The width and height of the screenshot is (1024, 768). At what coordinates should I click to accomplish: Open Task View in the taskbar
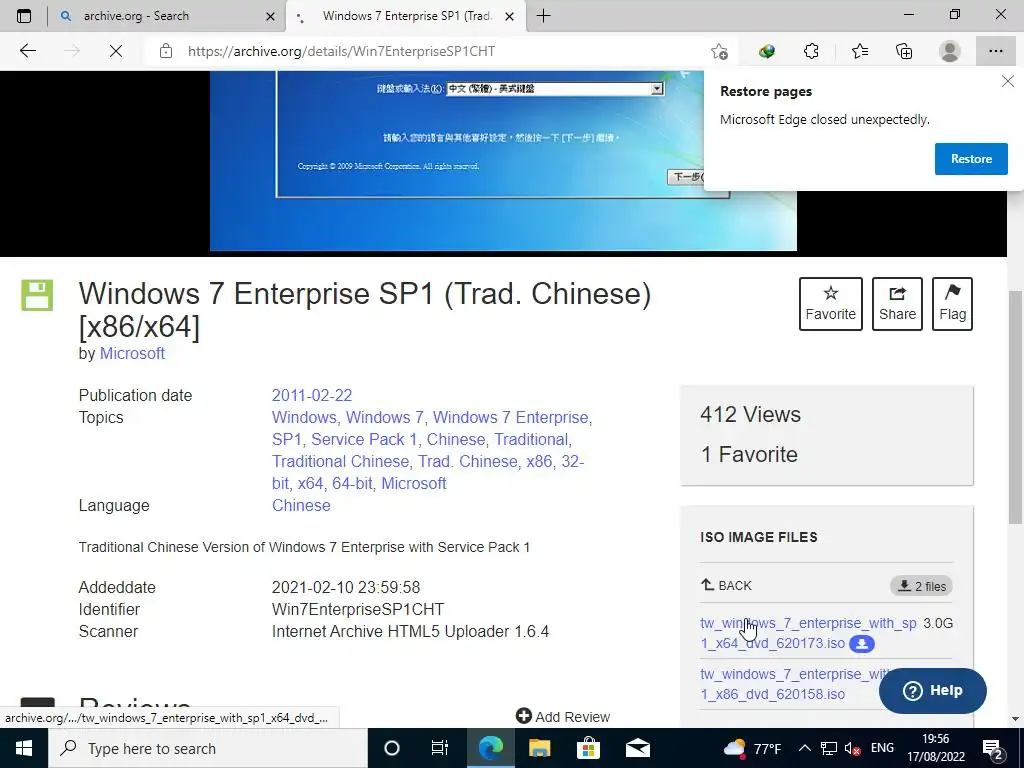[440, 748]
